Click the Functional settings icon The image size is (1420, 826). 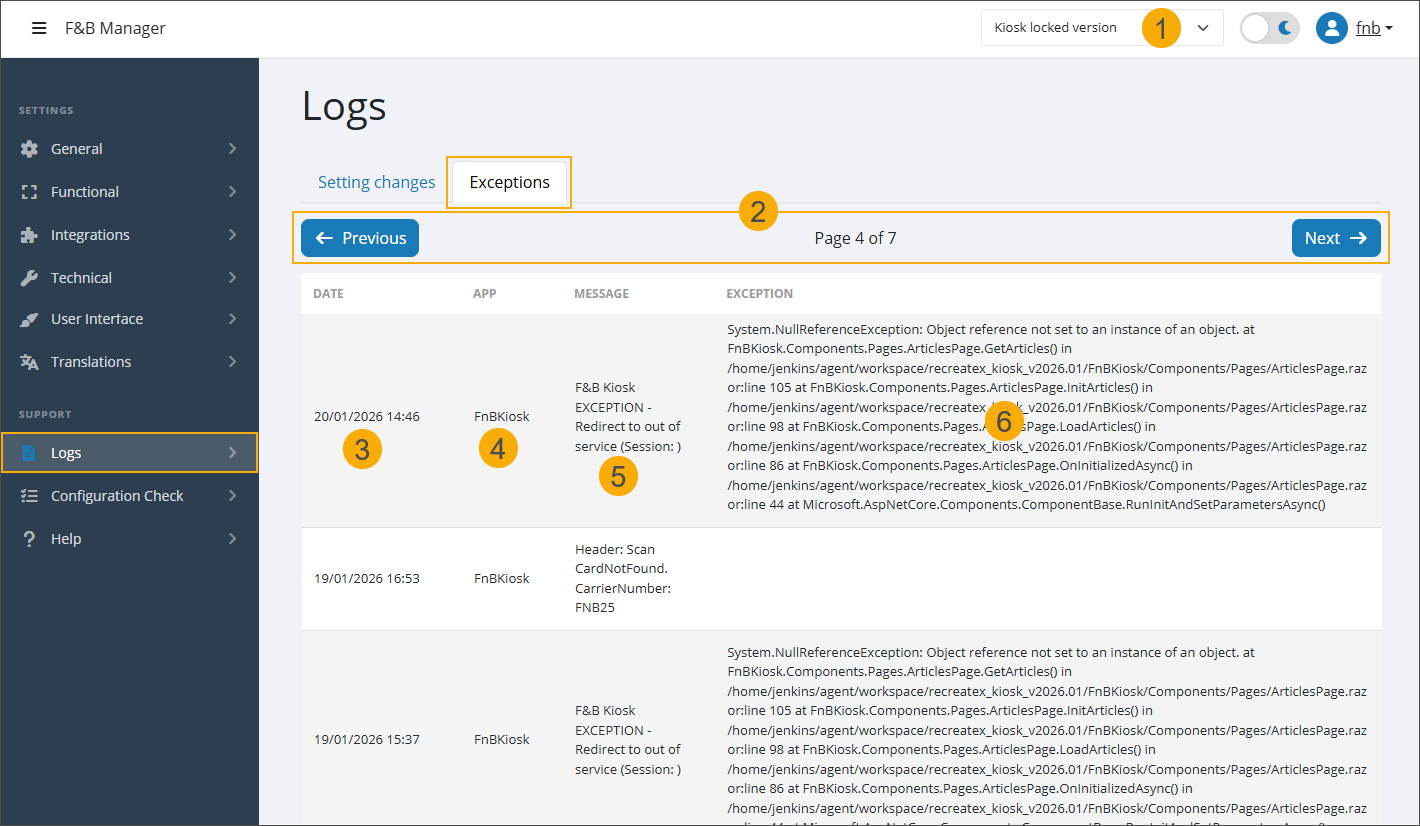coord(29,191)
